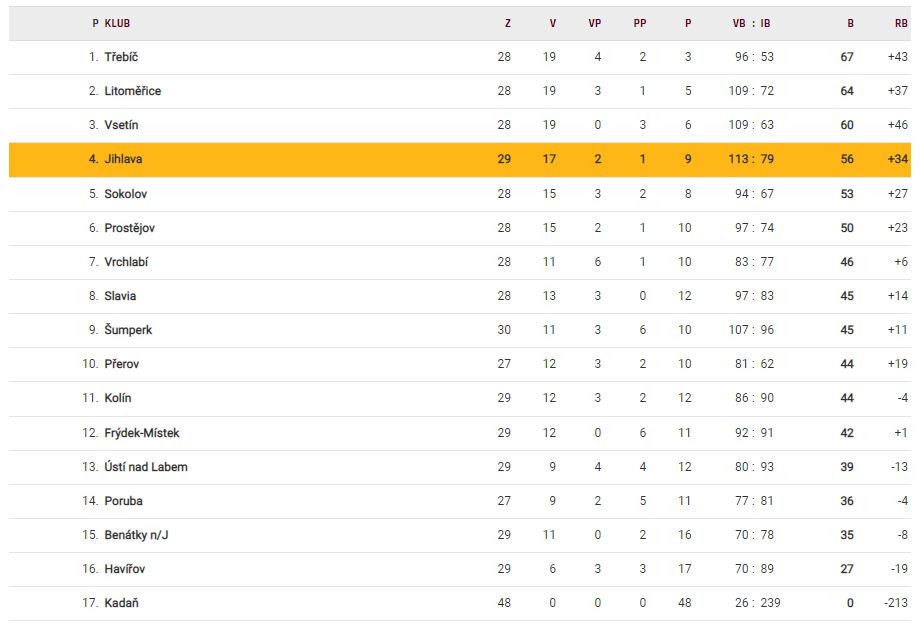Click the Benátky n/J club name

coord(138,535)
